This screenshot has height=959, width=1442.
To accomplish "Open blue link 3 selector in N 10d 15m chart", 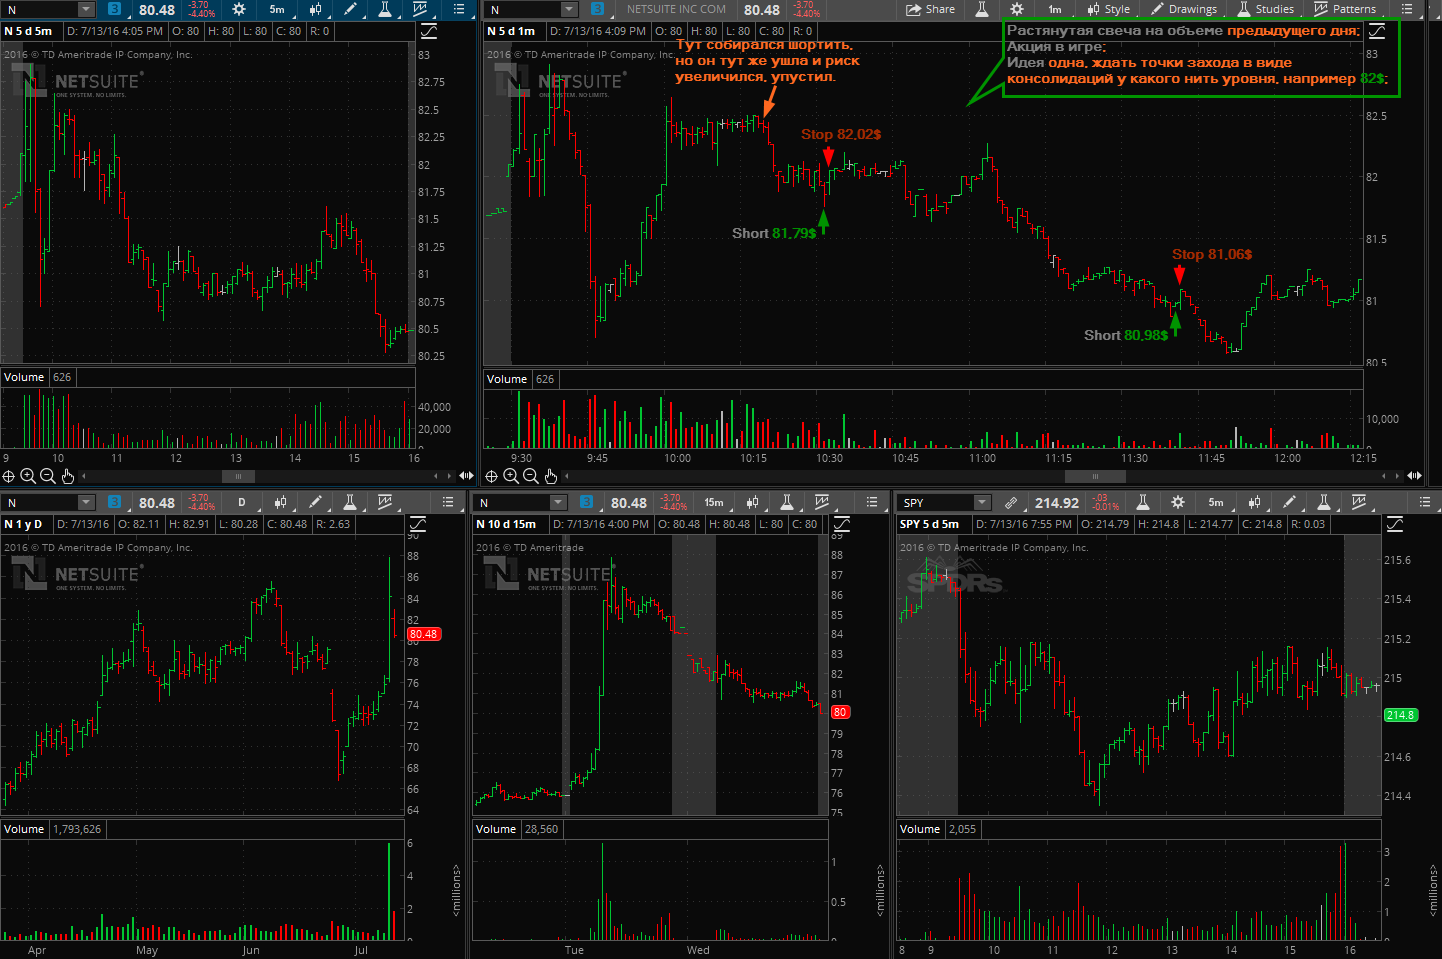I will (586, 502).
